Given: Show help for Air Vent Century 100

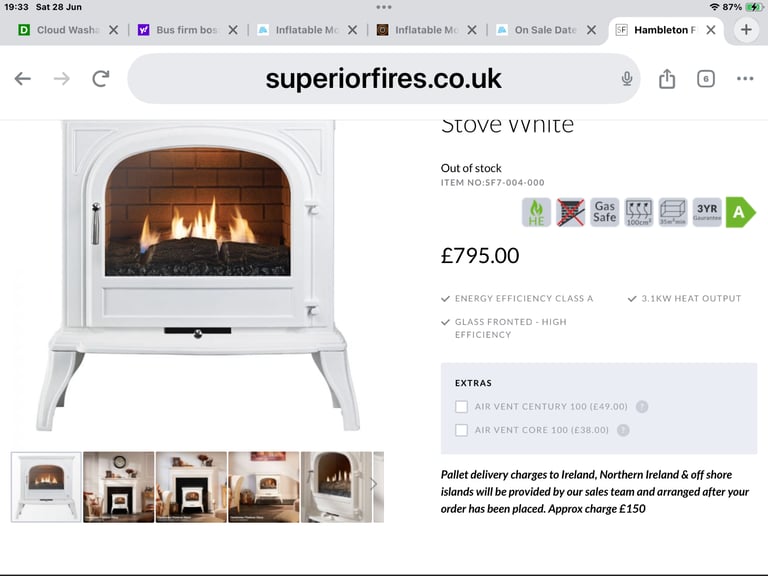Looking at the screenshot, I should coord(642,407).
